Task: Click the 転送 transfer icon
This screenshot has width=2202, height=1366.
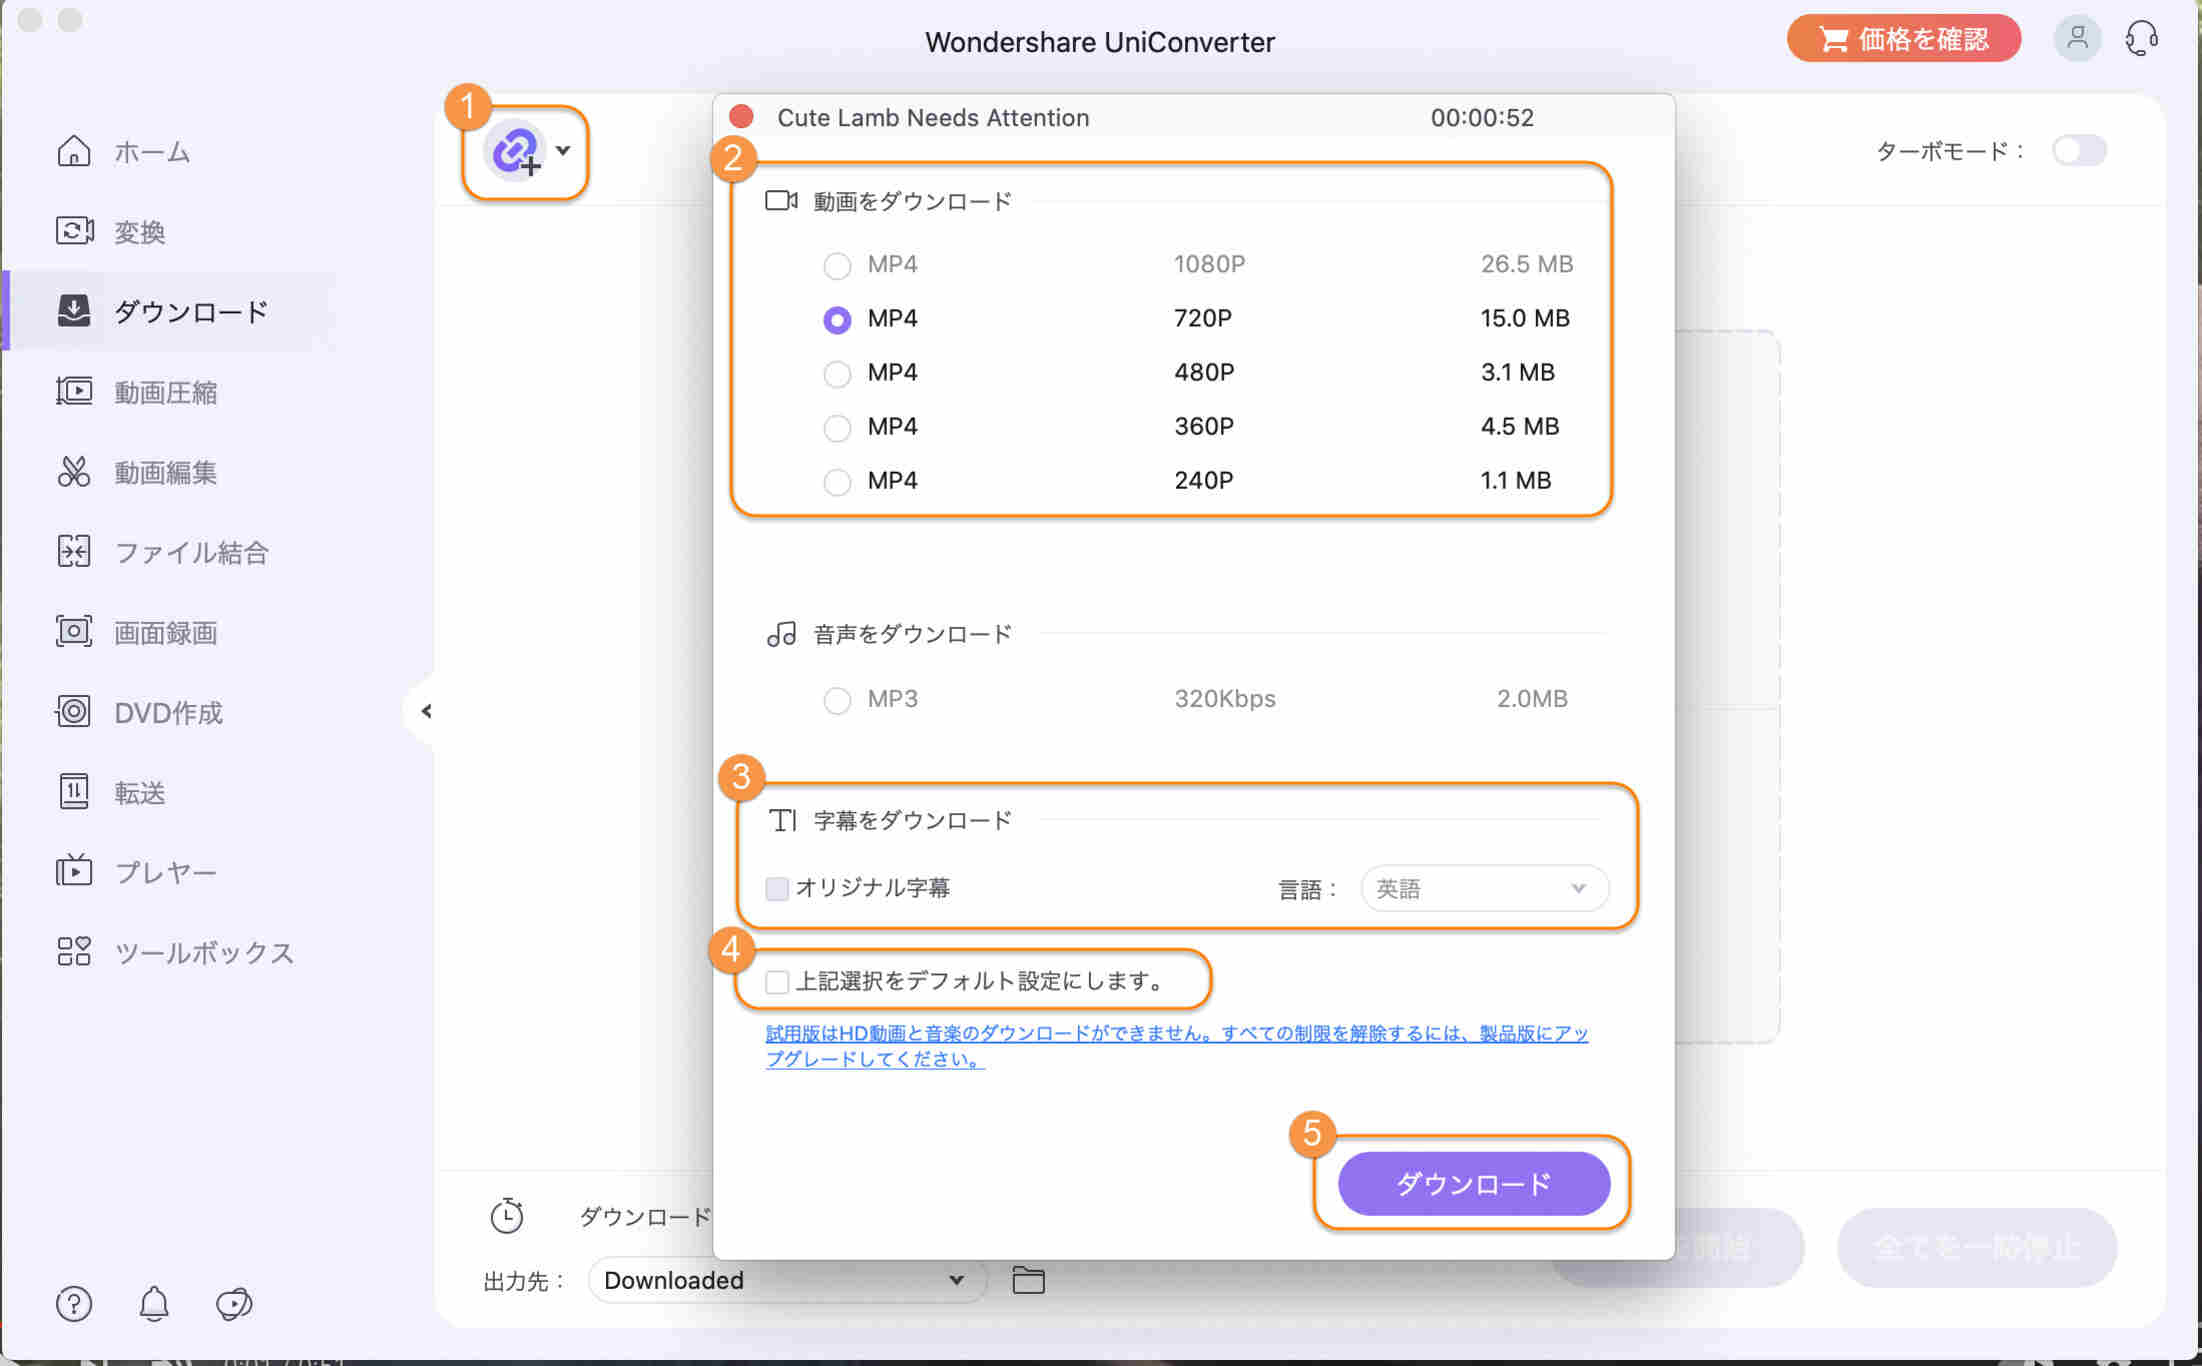Action: [74, 792]
